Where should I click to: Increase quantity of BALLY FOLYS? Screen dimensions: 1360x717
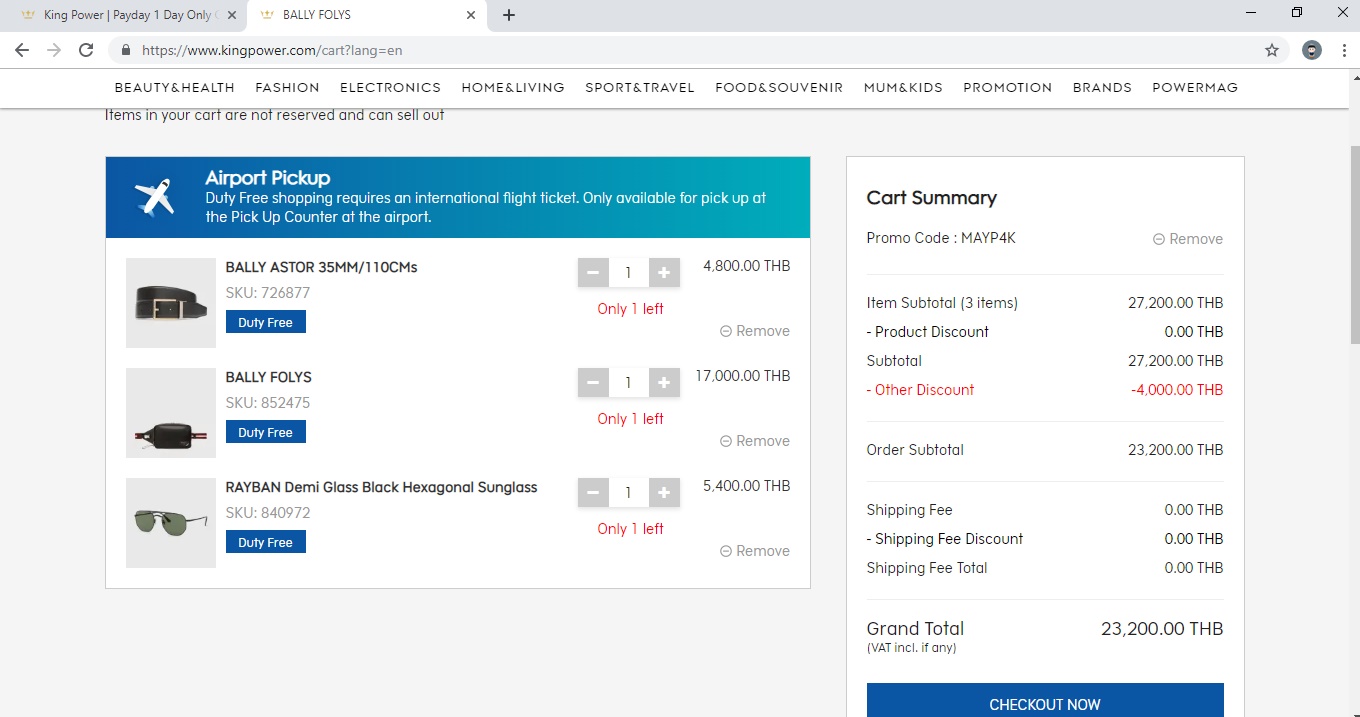(x=664, y=382)
